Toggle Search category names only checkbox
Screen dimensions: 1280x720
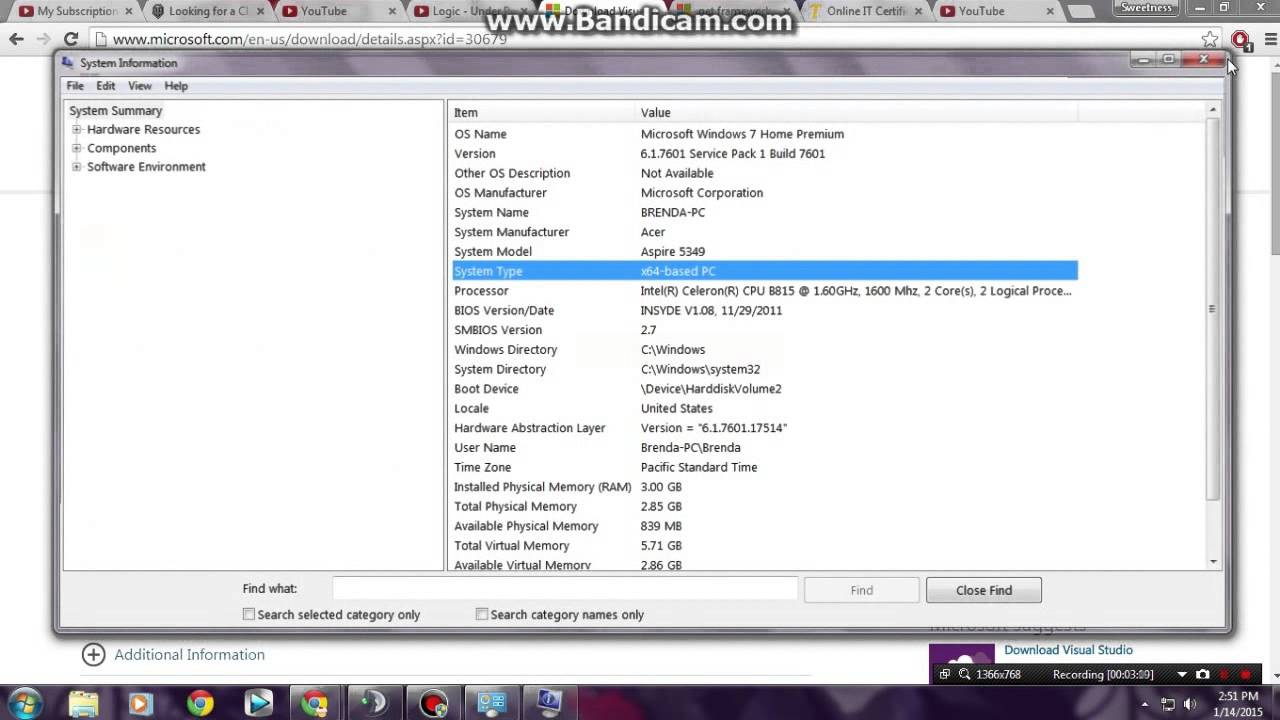[x=482, y=614]
